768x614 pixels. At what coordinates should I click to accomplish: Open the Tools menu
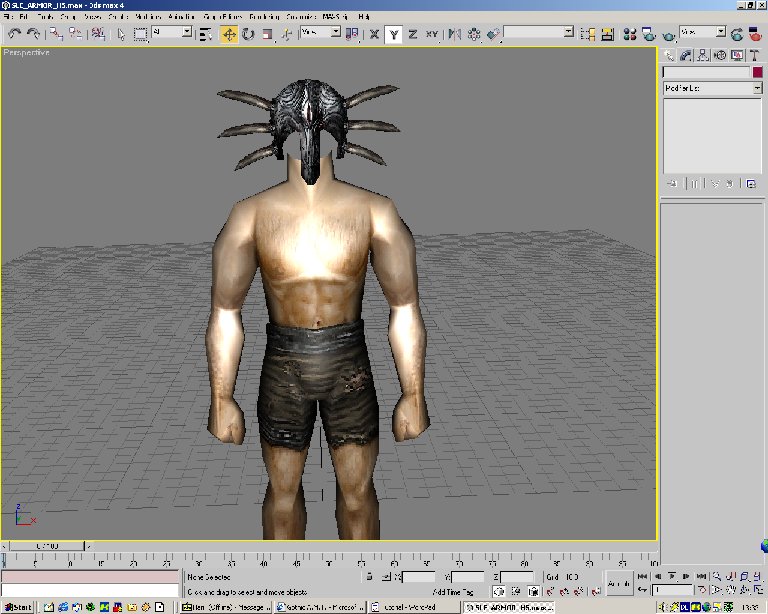click(46, 16)
